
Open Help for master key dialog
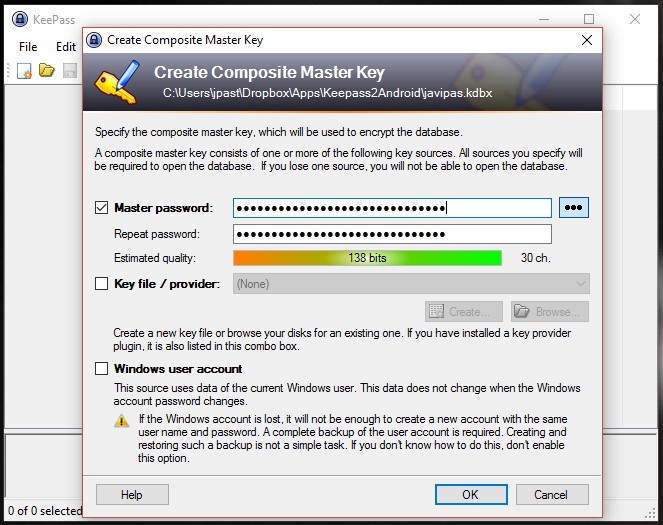point(132,495)
